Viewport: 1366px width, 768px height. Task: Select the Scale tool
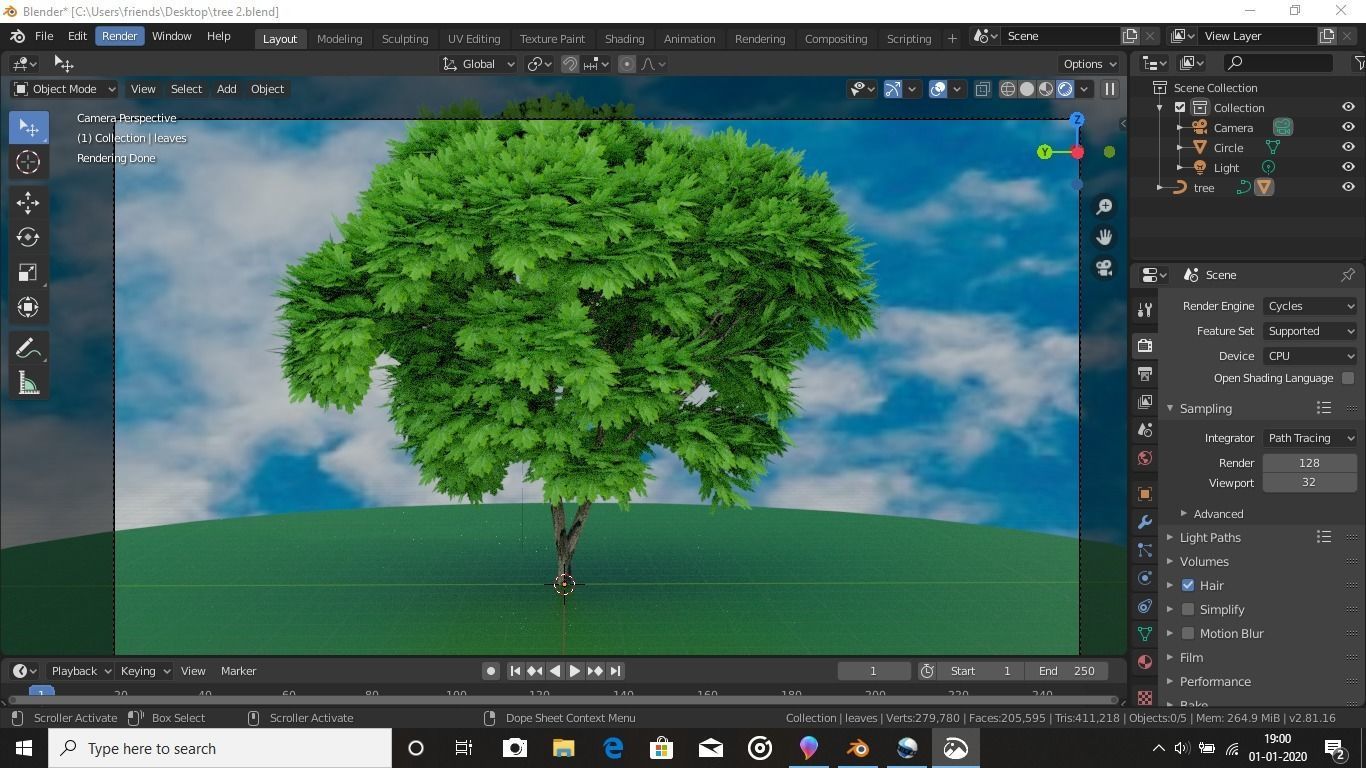(x=28, y=272)
